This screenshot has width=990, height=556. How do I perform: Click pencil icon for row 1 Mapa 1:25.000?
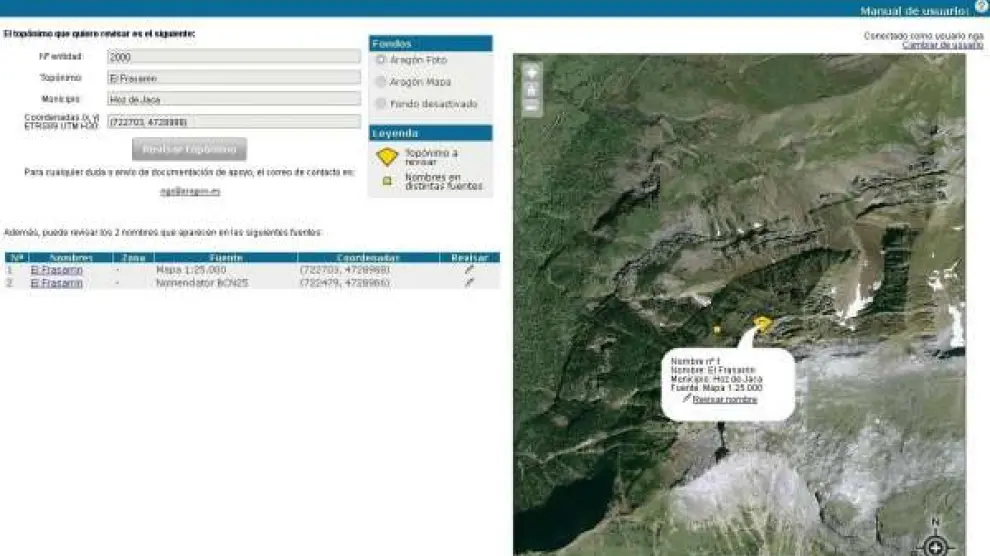tap(469, 270)
